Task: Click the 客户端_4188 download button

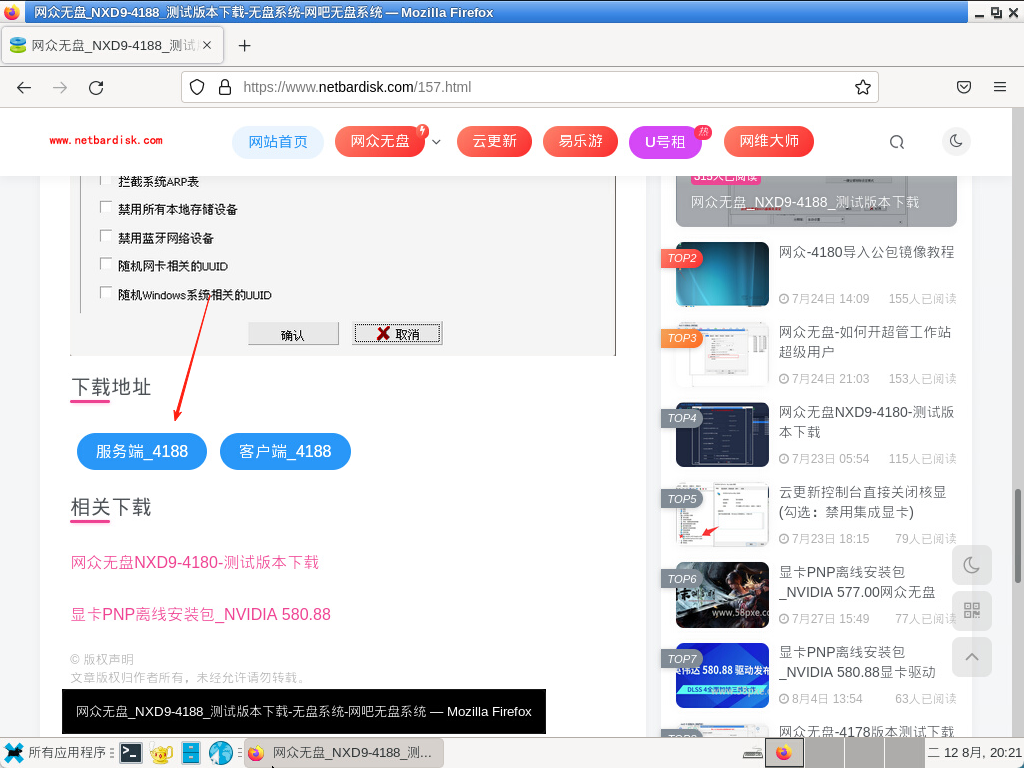Action: pyautogui.click(x=285, y=451)
